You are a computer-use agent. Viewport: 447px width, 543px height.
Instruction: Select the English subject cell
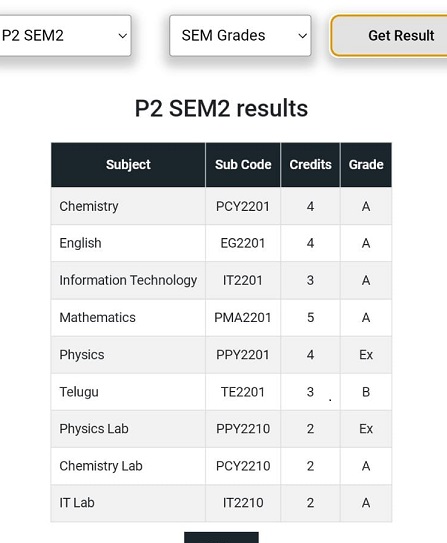[x=128, y=243]
